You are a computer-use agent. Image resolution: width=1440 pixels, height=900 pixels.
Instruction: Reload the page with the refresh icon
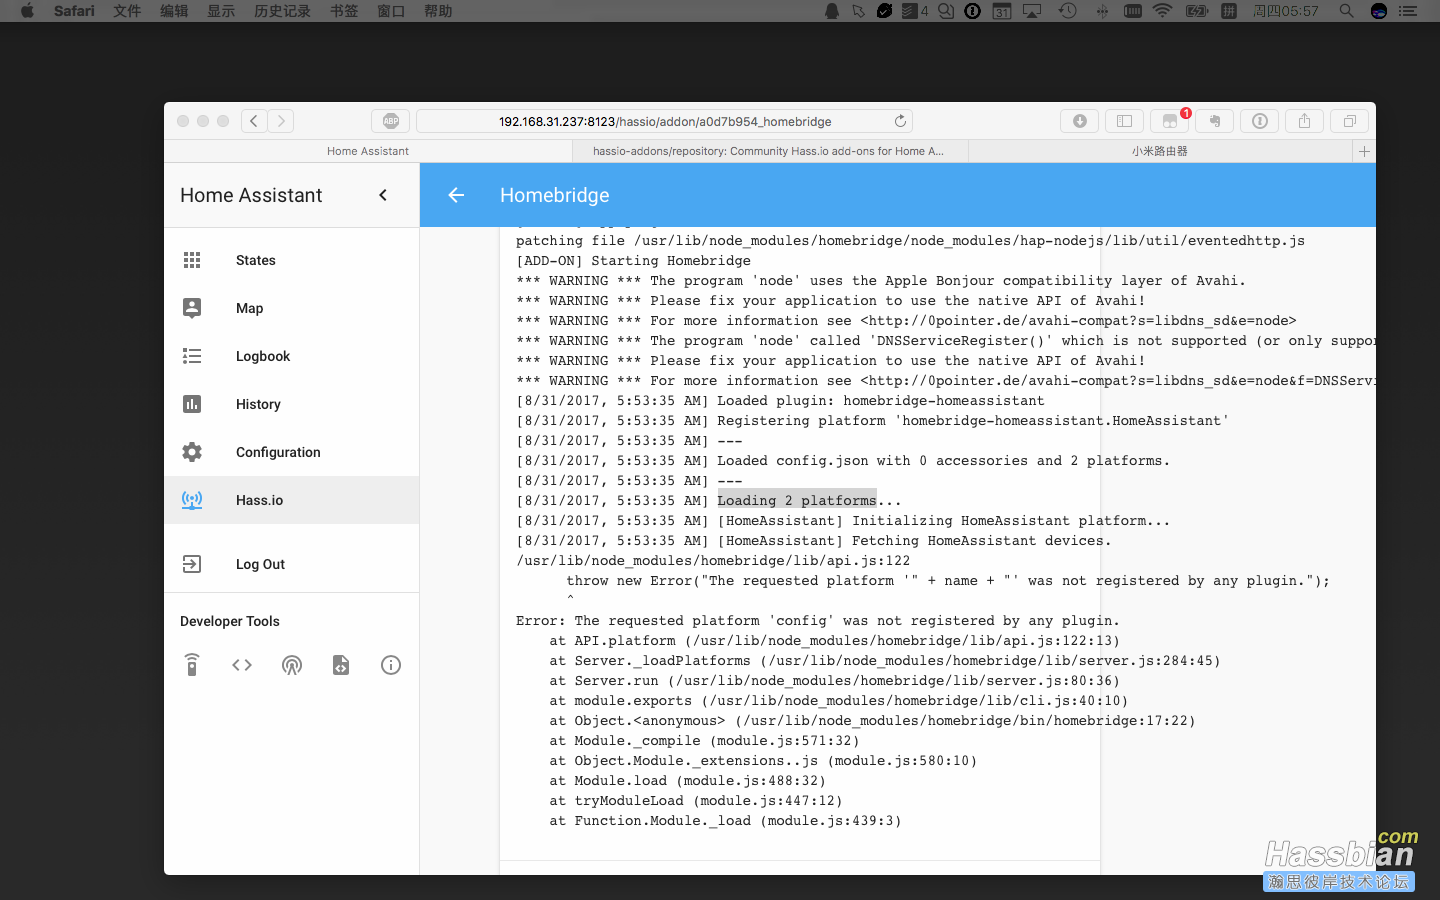click(900, 121)
